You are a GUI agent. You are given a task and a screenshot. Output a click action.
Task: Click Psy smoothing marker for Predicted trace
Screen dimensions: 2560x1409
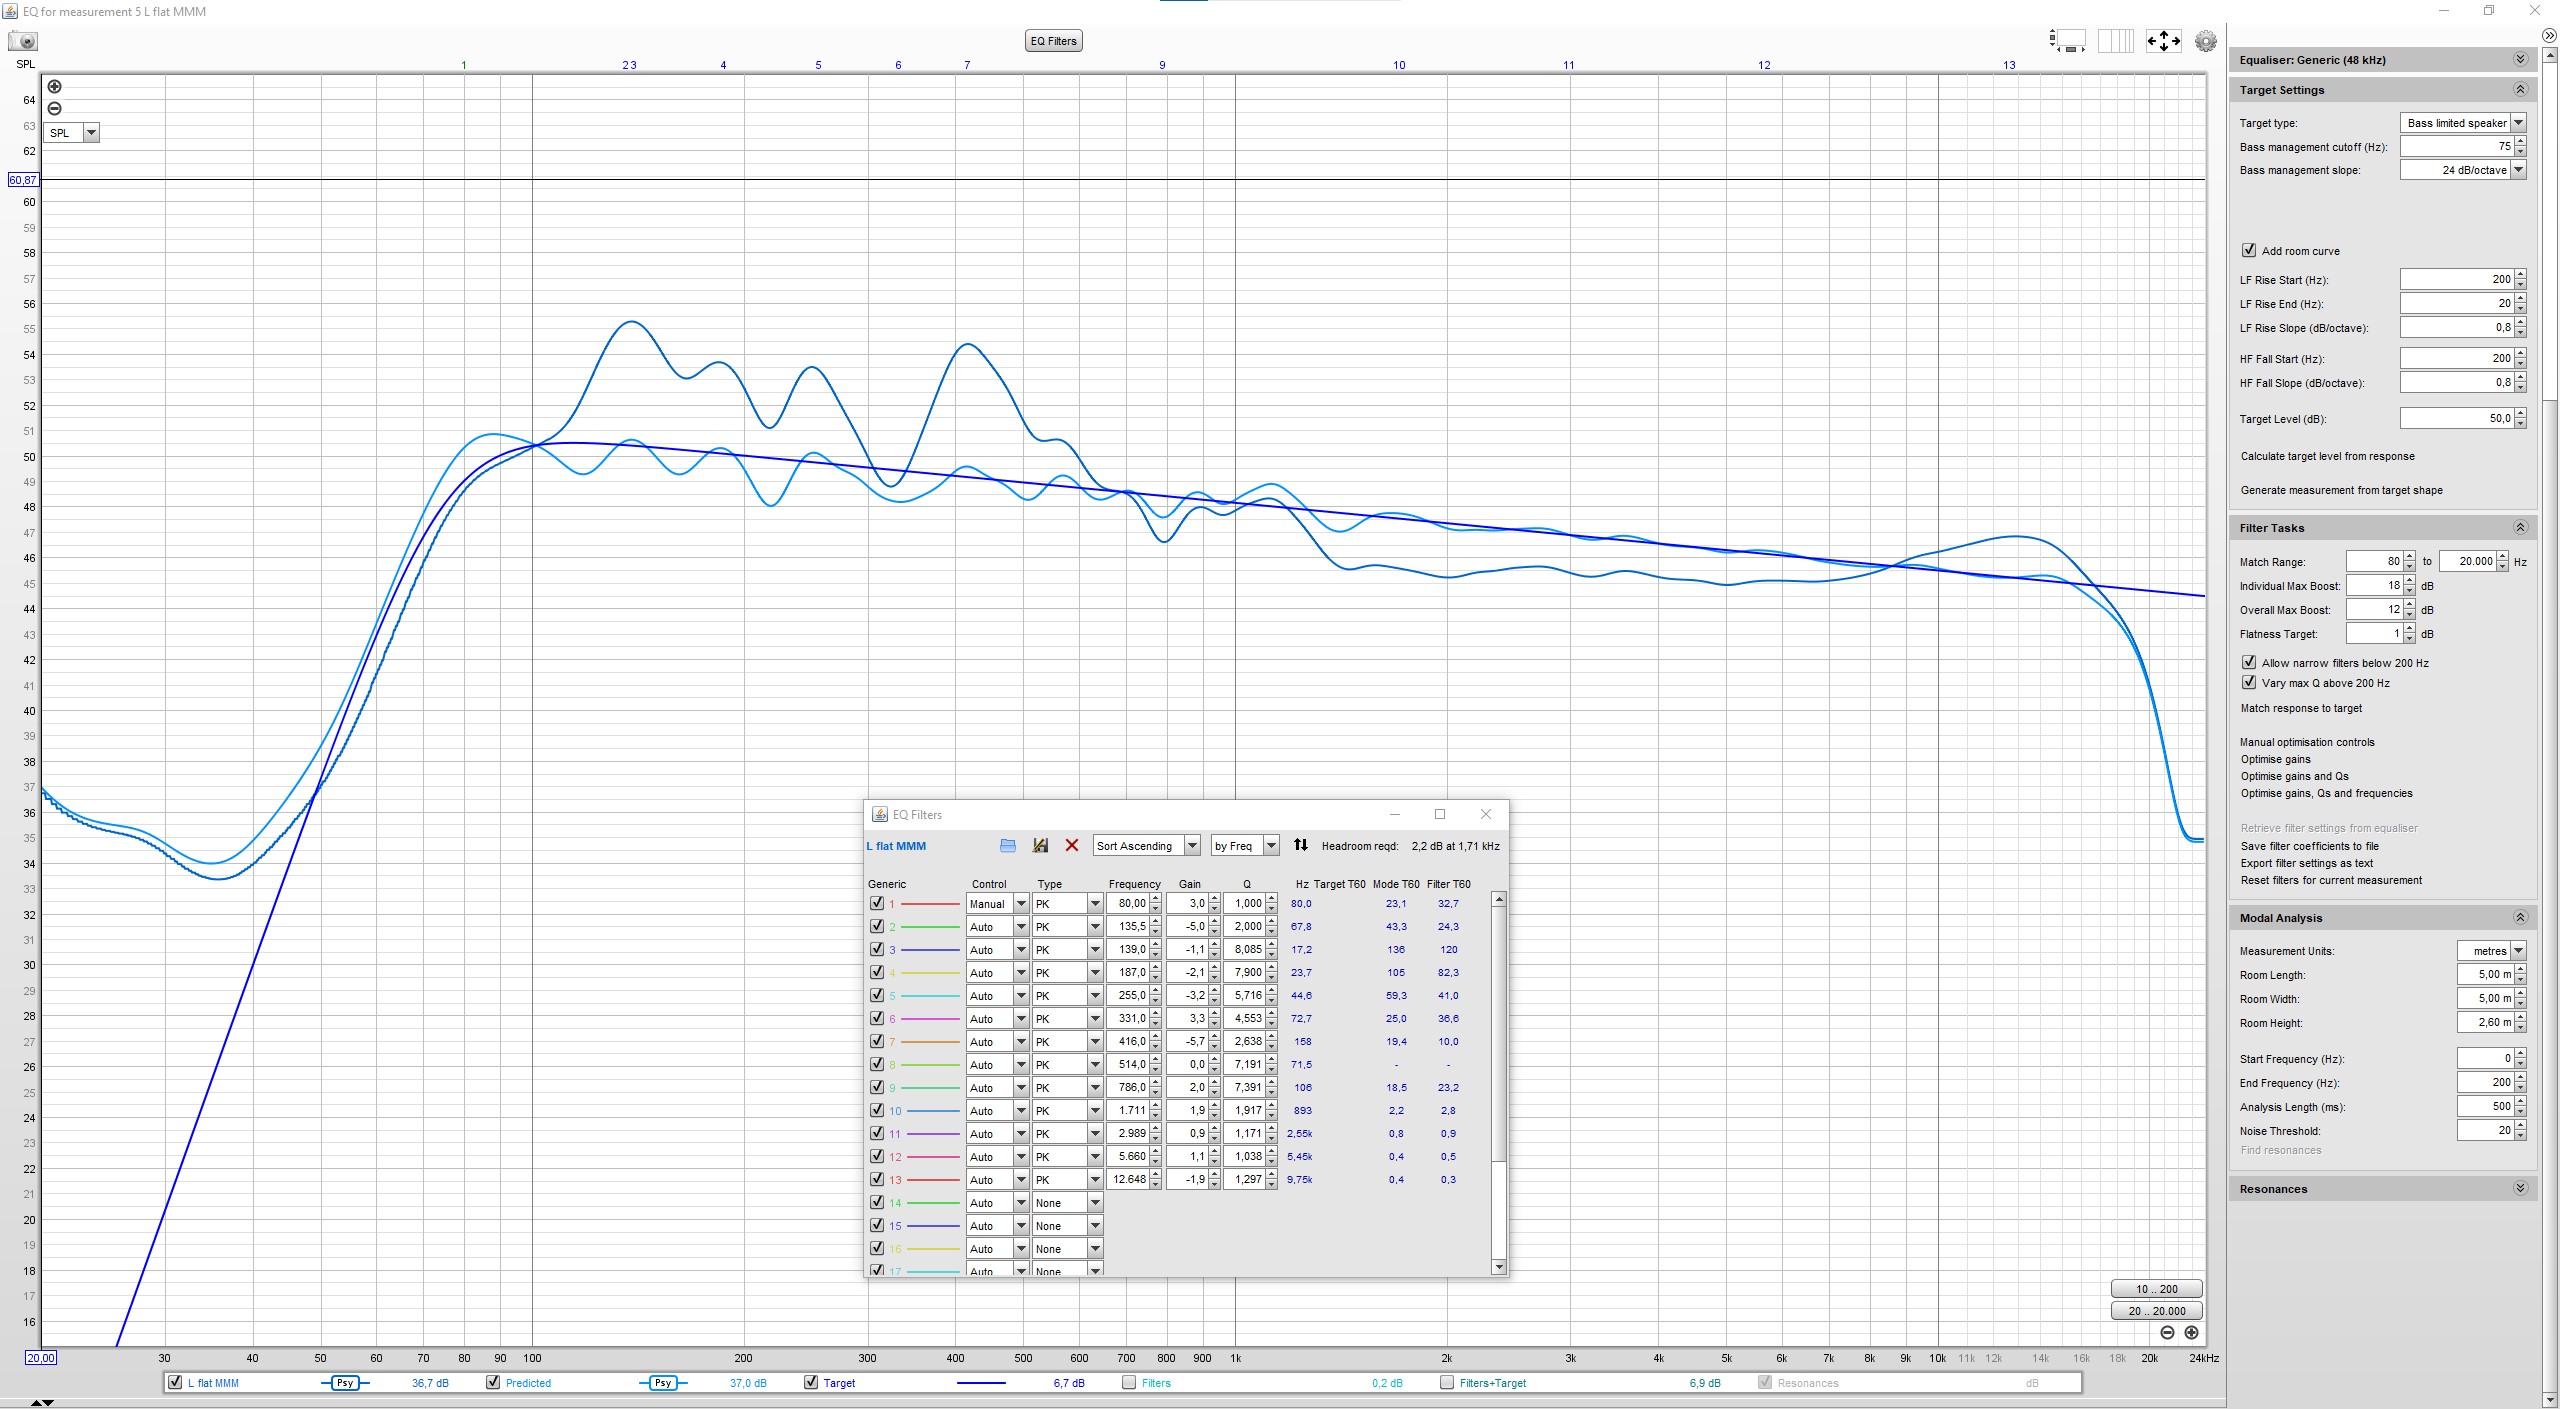point(663,1383)
